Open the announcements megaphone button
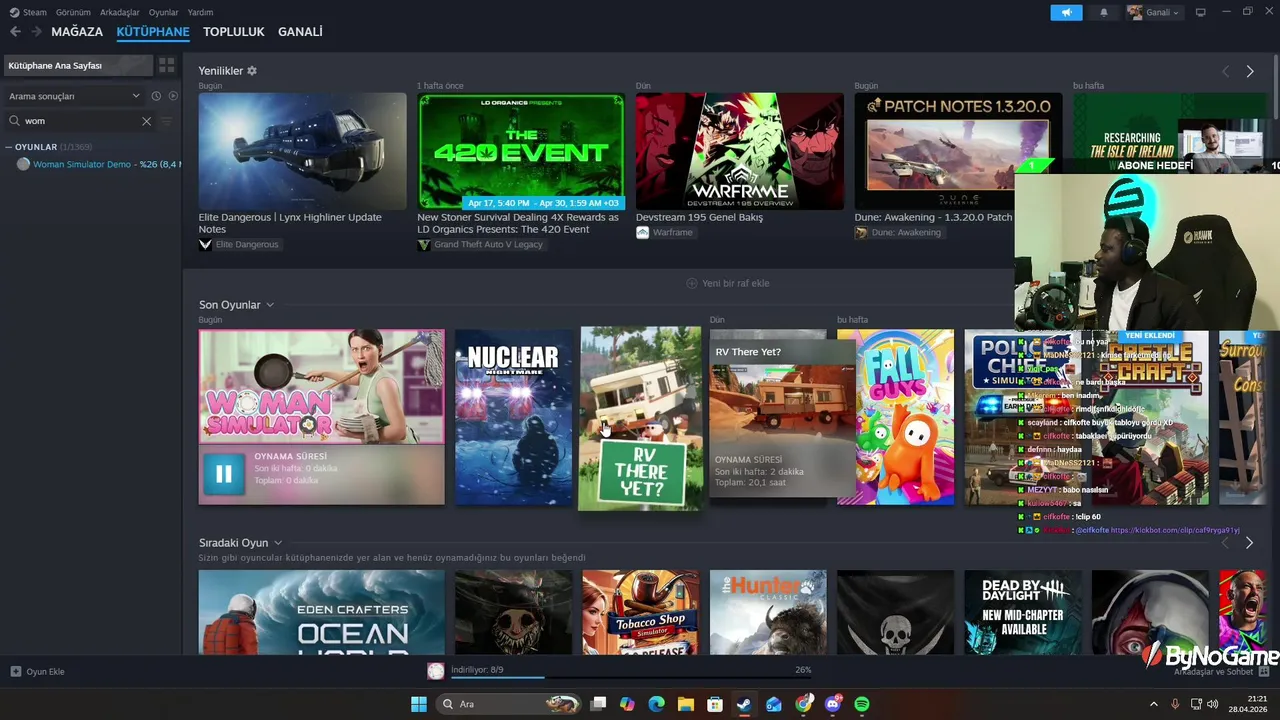1280x720 pixels. pyautogui.click(x=1066, y=12)
